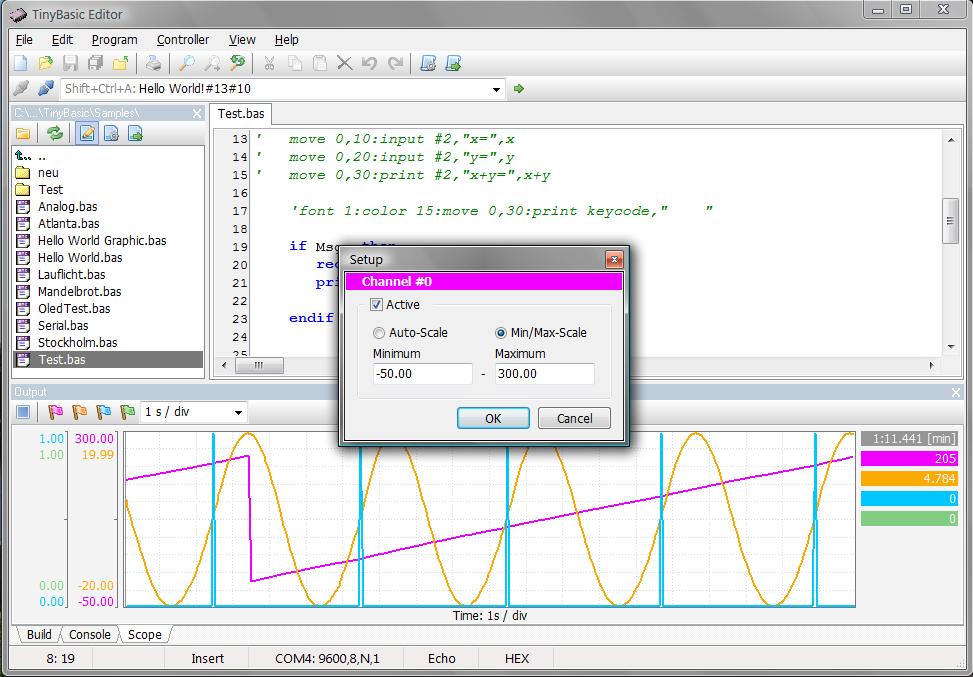Click the green flag scope channel icon
Viewport: 973px width, 677px height.
127,412
